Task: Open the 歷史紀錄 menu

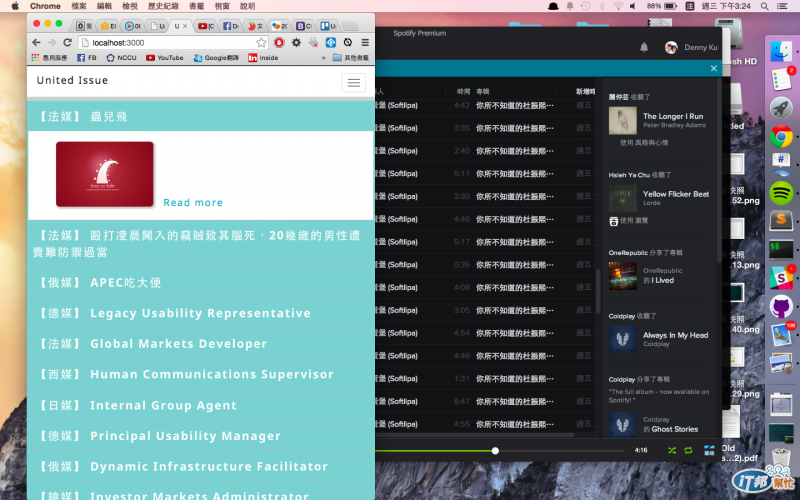Action: tap(163, 6)
